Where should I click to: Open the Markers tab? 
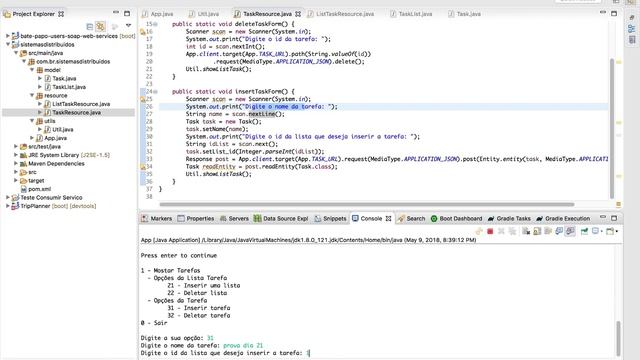coord(157,219)
